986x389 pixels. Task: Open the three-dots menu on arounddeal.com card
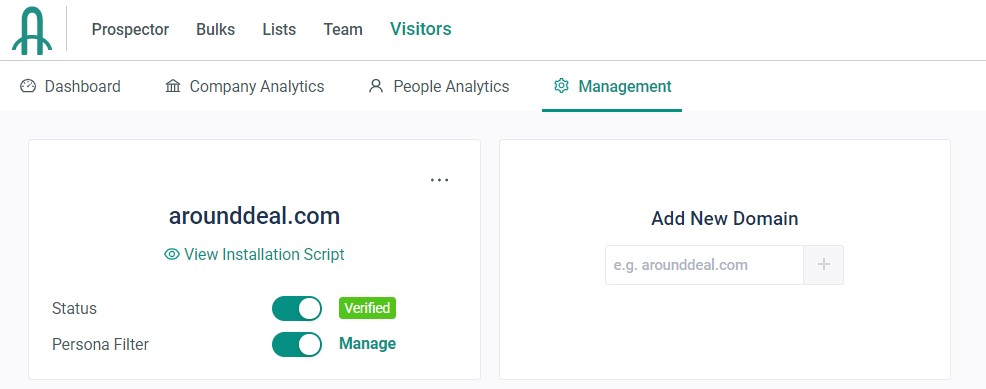(440, 180)
